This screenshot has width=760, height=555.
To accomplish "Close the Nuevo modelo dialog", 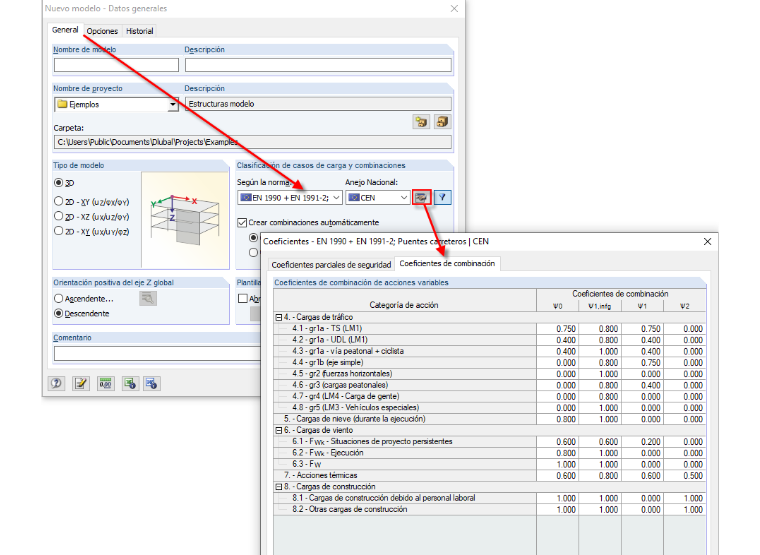I will [x=454, y=9].
